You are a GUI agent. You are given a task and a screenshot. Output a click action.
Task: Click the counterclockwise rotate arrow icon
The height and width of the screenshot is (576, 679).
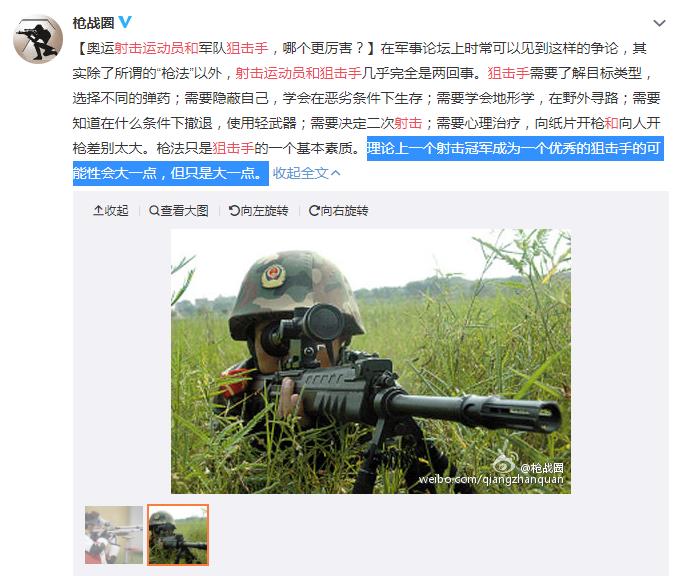pos(234,210)
